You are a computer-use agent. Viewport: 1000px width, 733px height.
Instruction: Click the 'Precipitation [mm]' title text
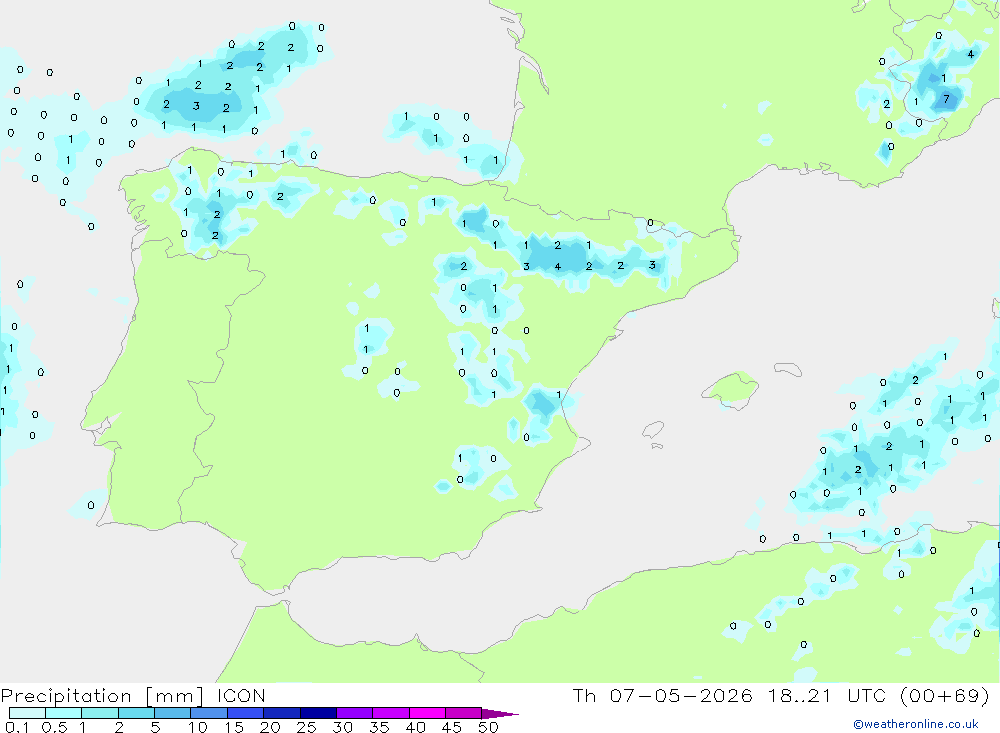coord(102,696)
